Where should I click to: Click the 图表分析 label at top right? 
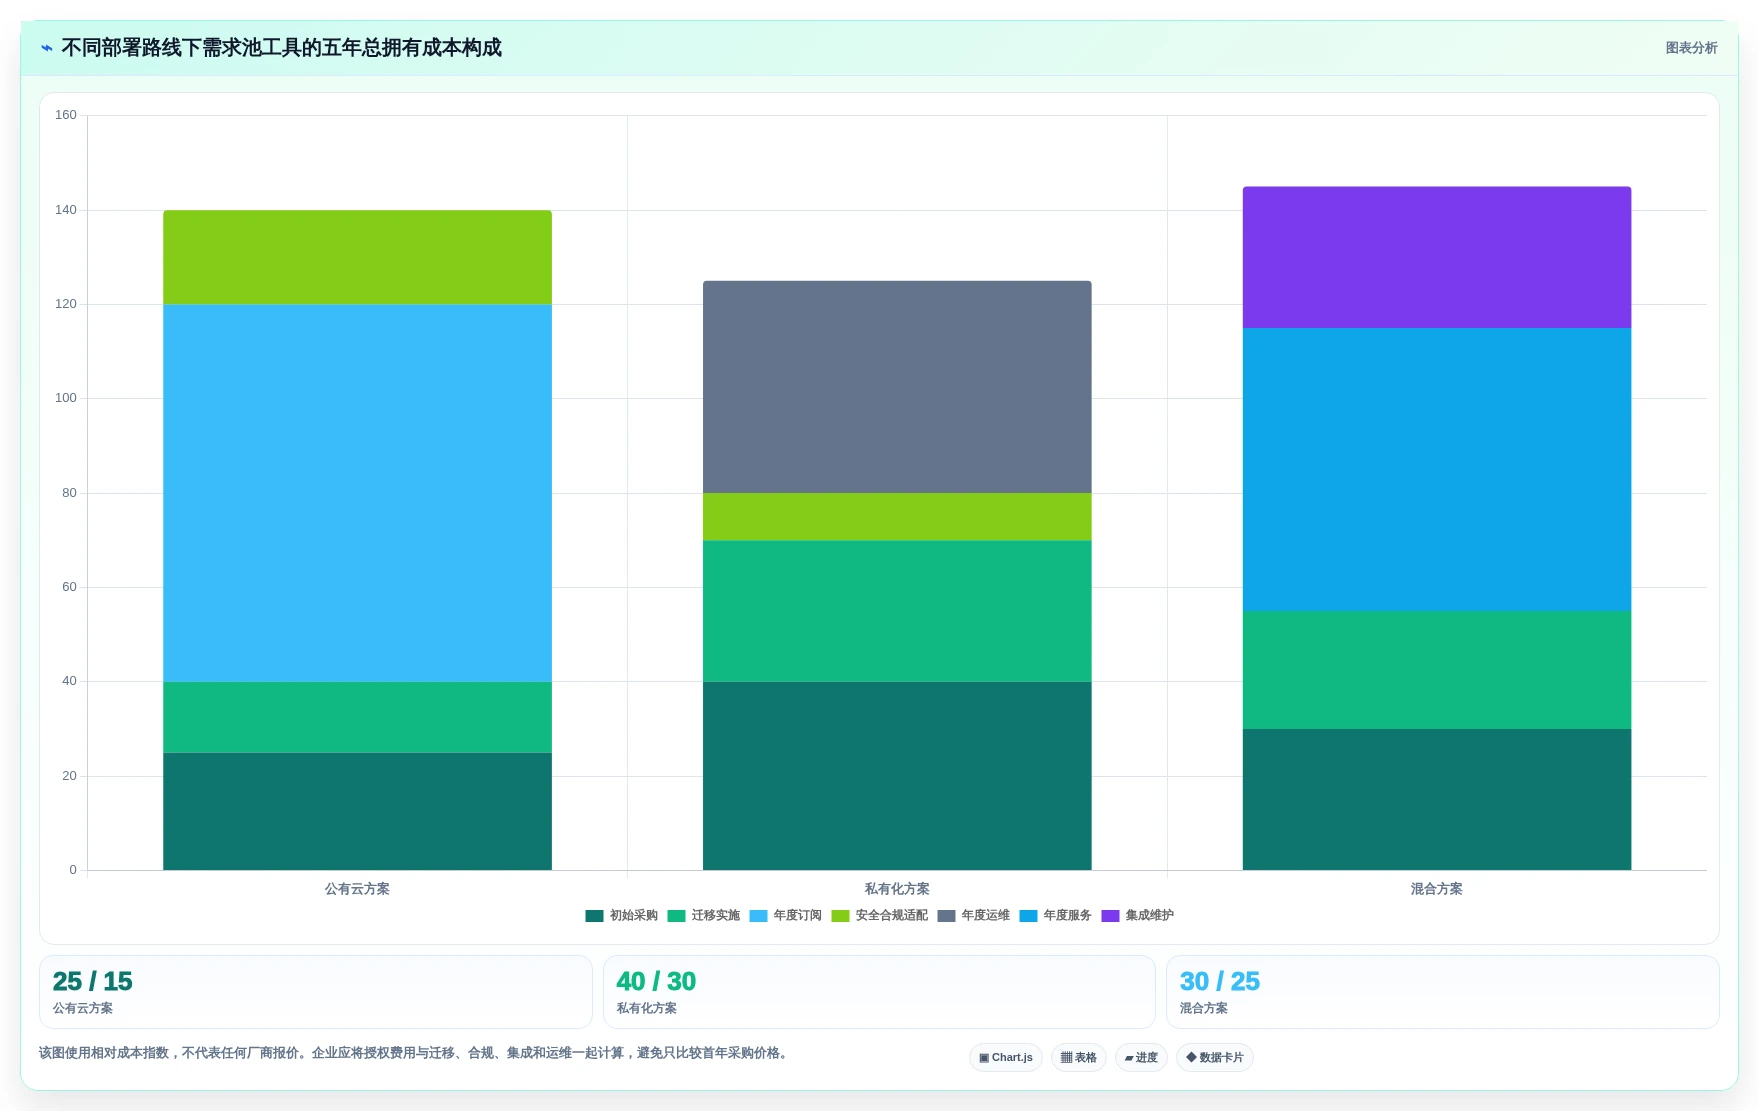click(x=1691, y=48)
